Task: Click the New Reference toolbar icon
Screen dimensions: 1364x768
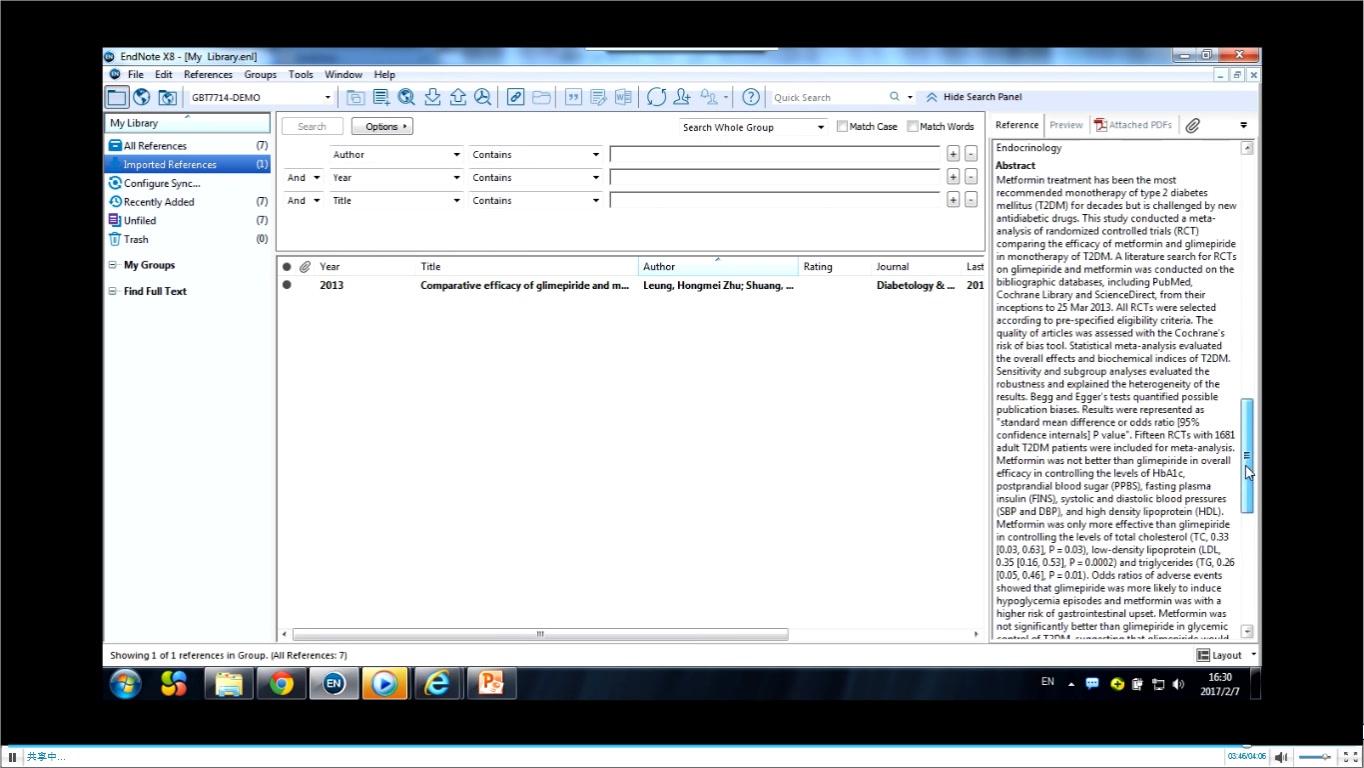Action: (x=381, y=97)
